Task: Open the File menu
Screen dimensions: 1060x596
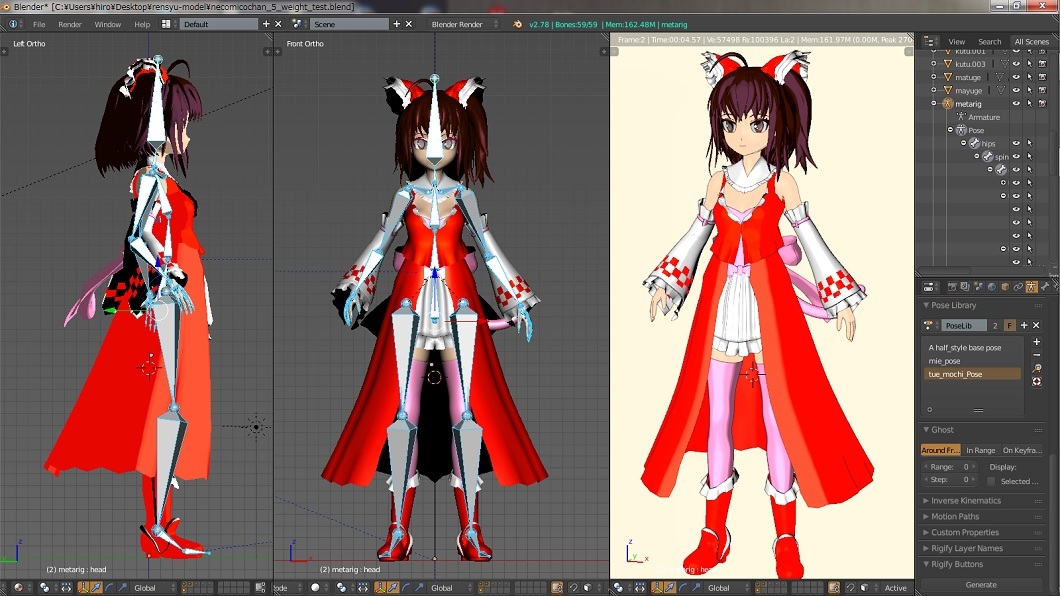Action: (x=39, y=24)
